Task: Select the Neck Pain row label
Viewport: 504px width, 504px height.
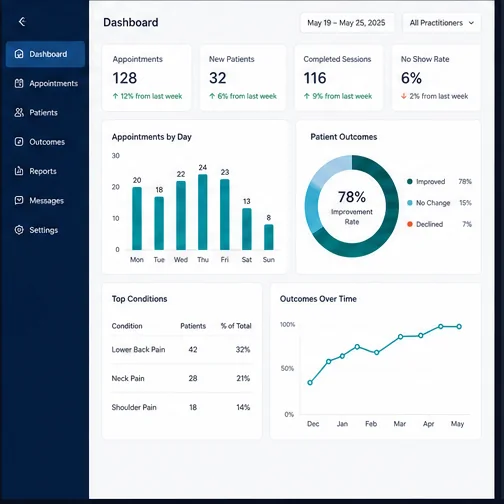Action: coord(128,378)
